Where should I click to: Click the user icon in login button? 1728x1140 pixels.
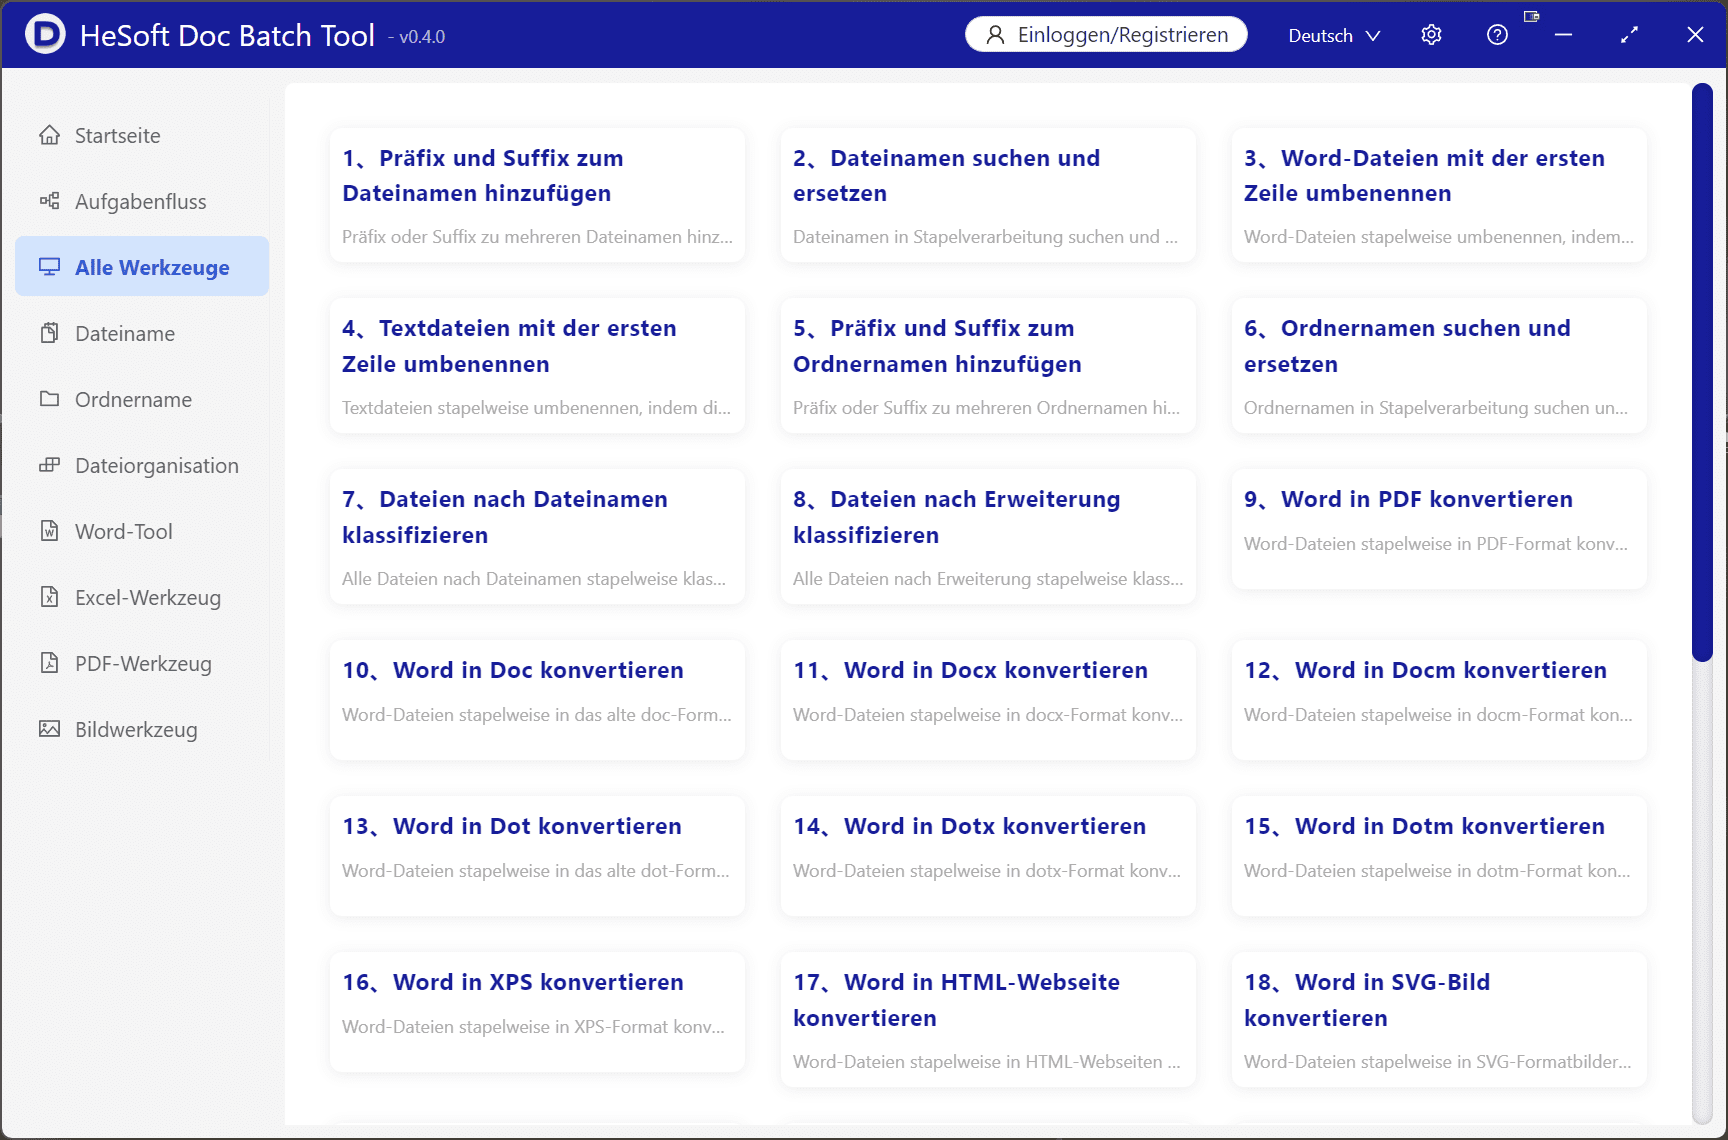click(995, 35)
